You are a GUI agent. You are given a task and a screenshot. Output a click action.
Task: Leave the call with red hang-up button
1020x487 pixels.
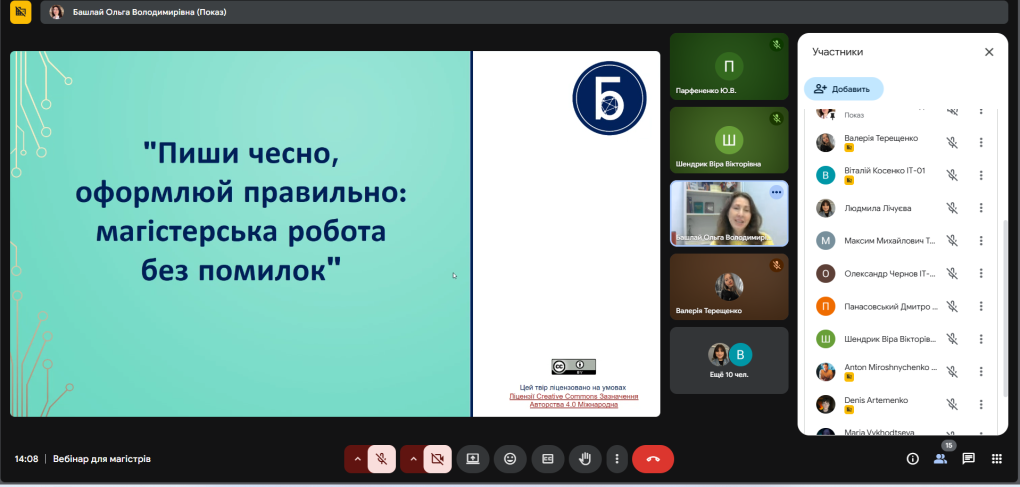(652, 459)
